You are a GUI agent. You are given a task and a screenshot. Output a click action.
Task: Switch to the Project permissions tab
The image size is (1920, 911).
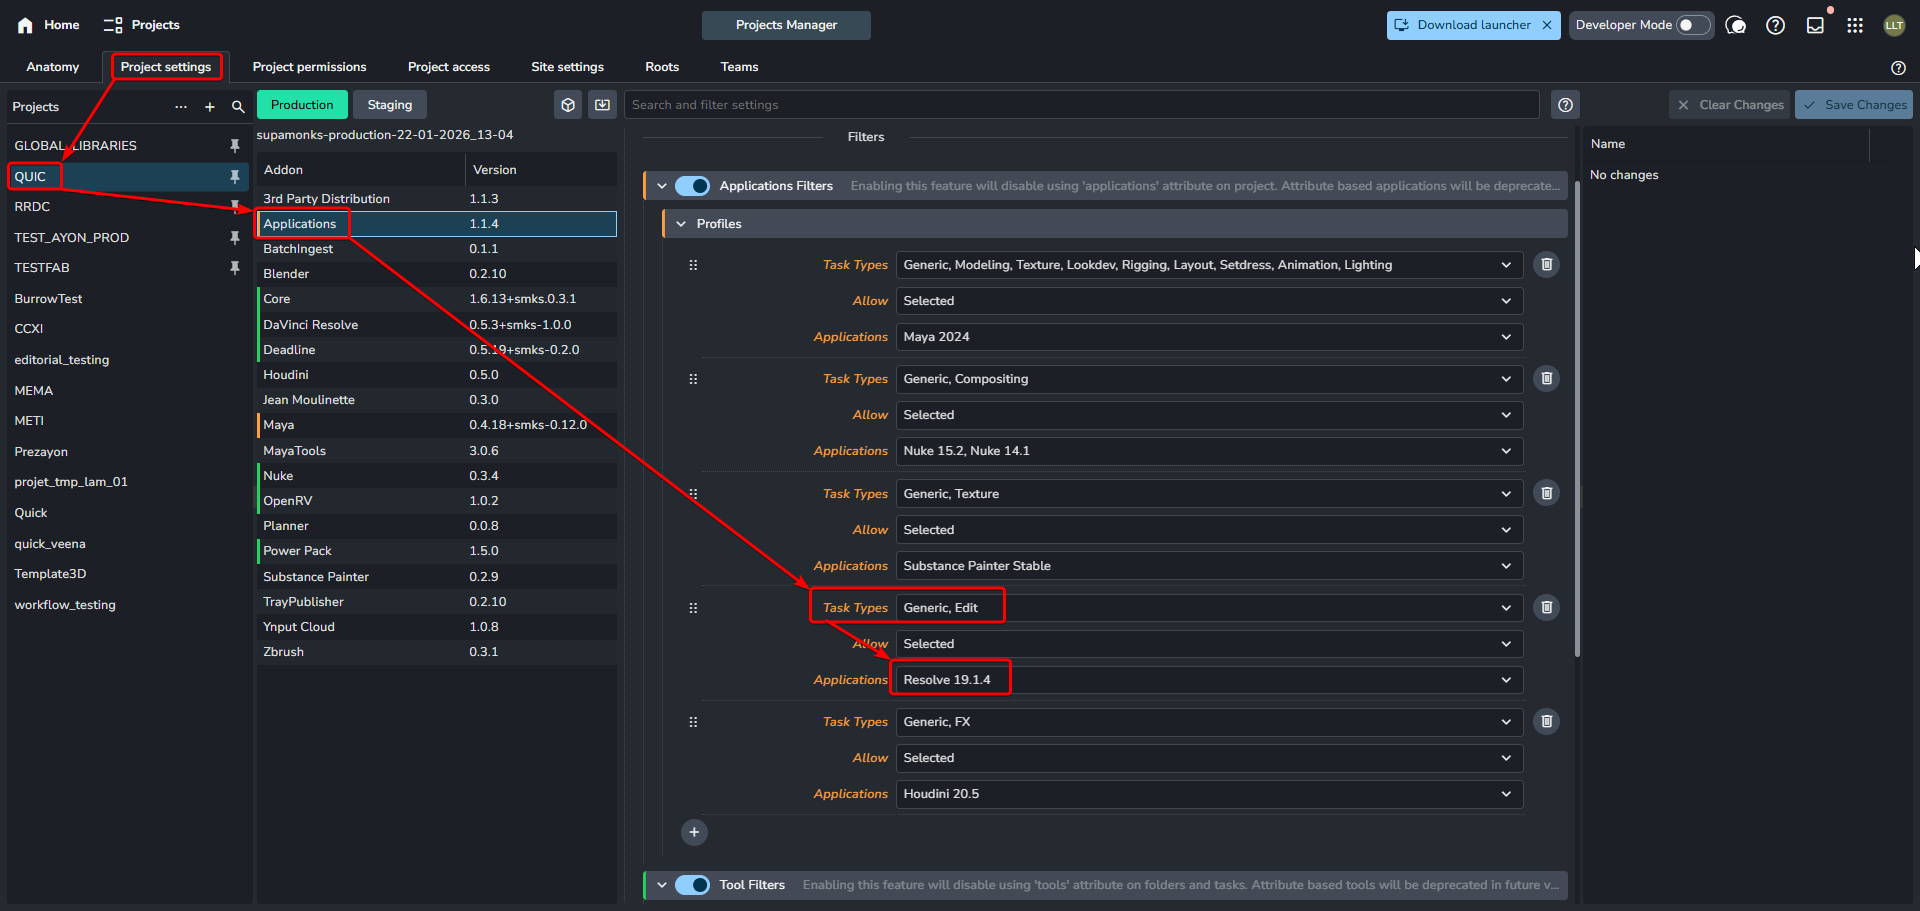(309, 67)
